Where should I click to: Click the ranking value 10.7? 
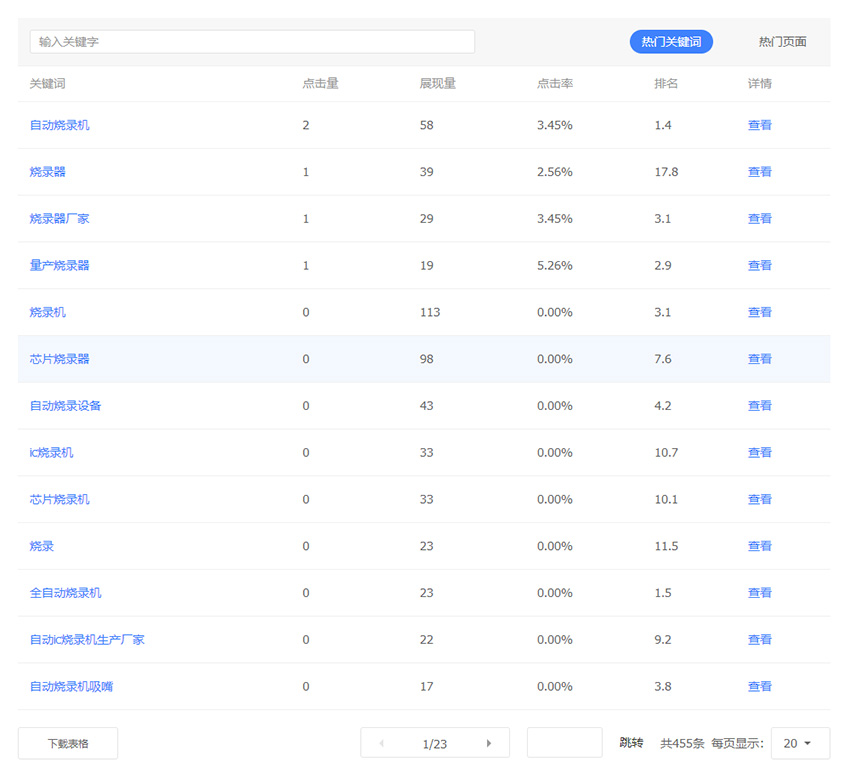[666, 453]
